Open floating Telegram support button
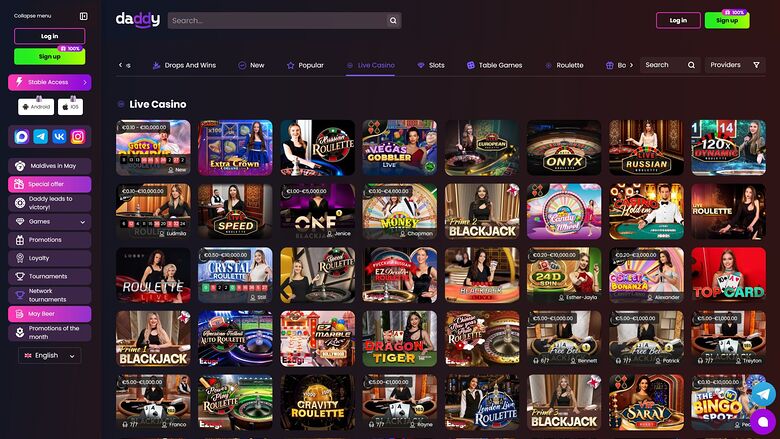 pyautogui.click(x=763, y=393)
